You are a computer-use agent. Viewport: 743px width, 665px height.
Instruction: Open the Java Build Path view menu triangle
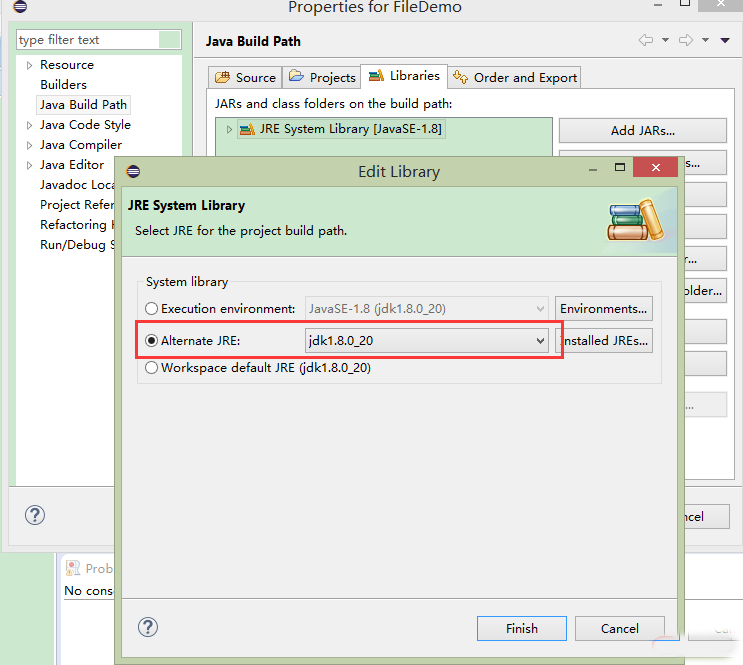coord(725,40)
